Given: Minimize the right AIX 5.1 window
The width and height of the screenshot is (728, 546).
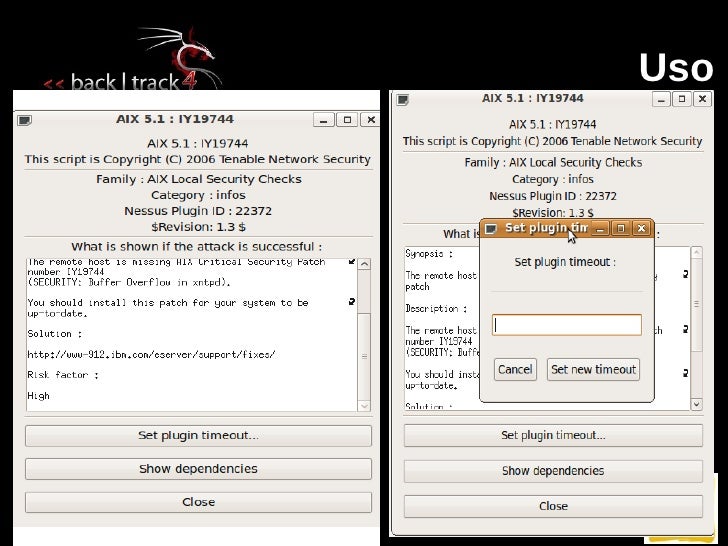Looking at the screenshot, I should pos(661,99).
